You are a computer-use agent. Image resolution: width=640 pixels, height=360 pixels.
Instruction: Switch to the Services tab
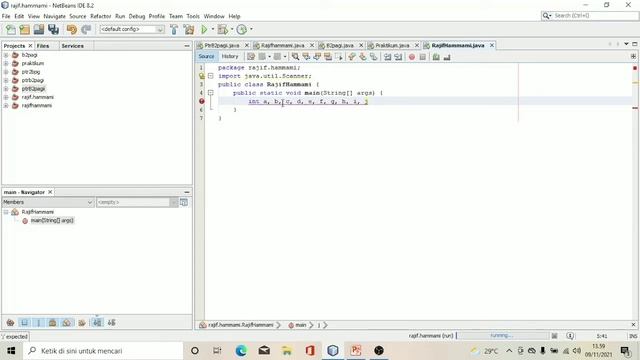[x=72, y=46]
